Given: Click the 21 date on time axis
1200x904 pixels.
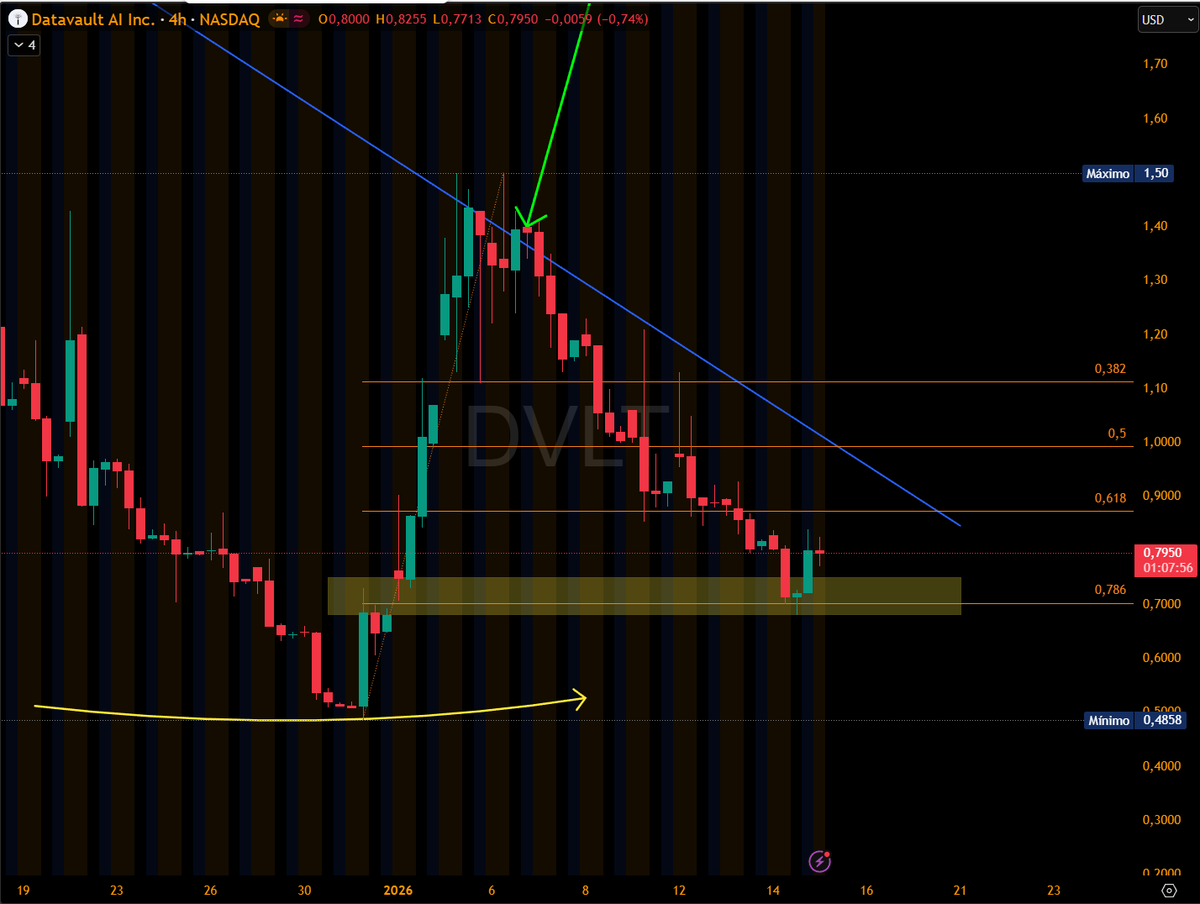Looking at the screenshot, I should 960,890.
